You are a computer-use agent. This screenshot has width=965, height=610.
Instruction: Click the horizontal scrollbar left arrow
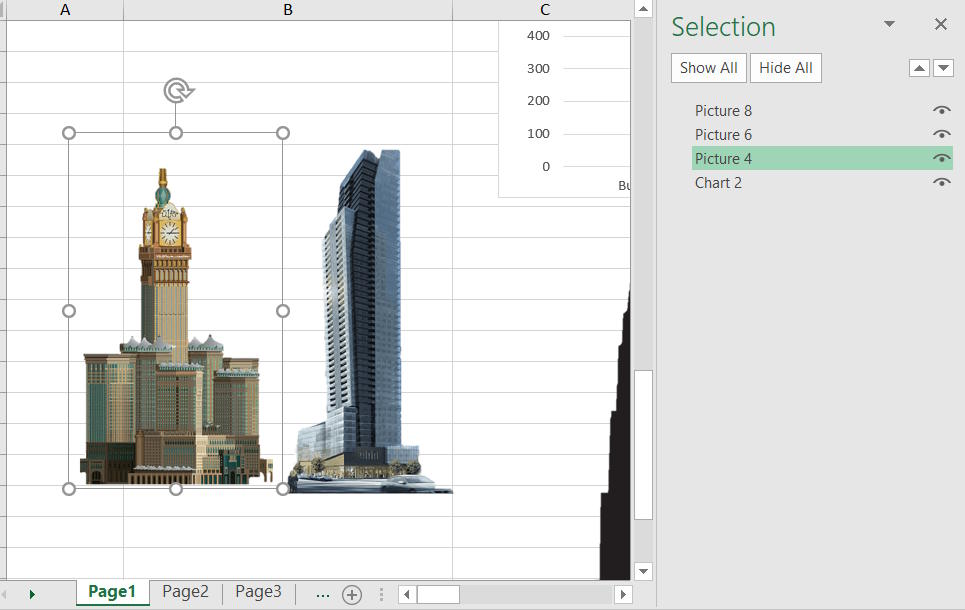405,593
